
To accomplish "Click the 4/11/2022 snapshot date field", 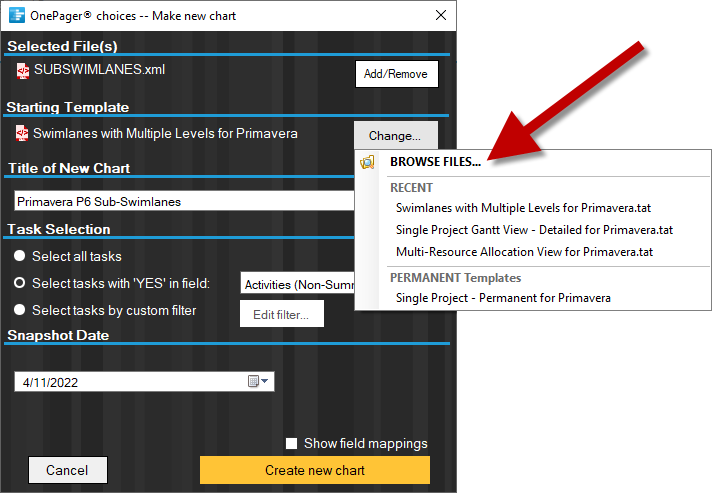I will pos(144,382).
